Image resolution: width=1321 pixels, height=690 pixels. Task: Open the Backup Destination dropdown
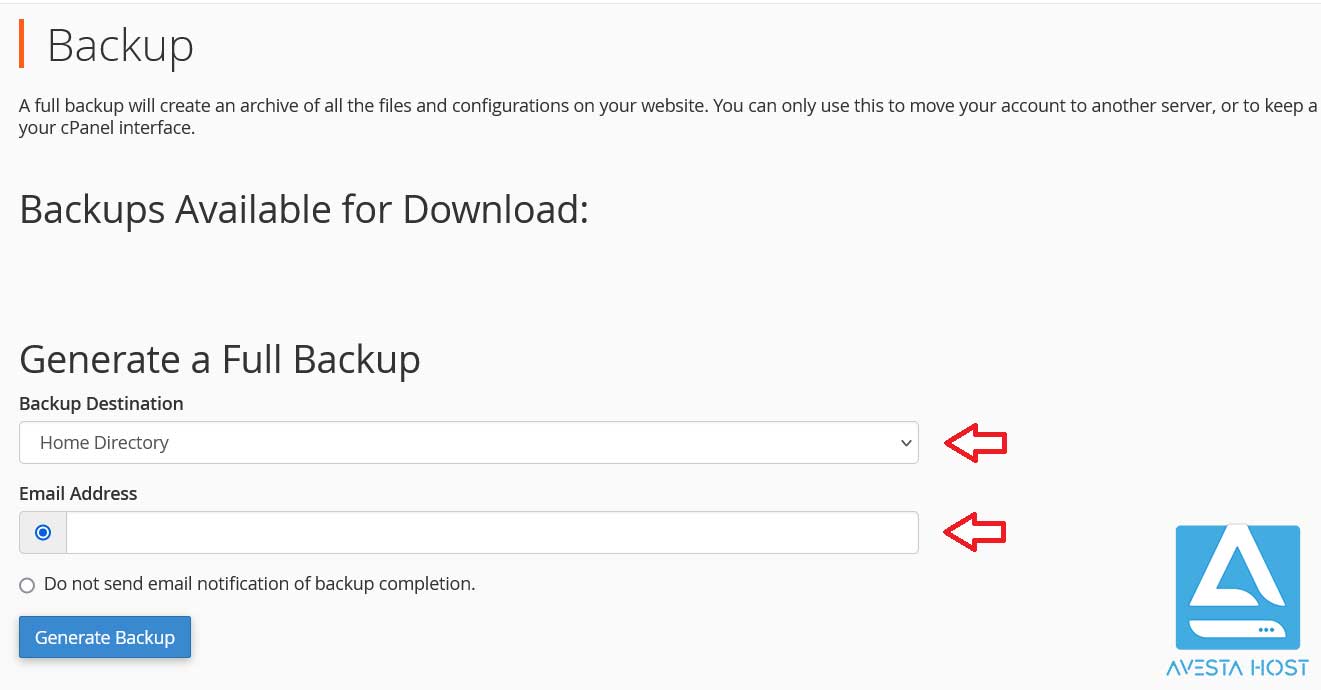point(469,442)
